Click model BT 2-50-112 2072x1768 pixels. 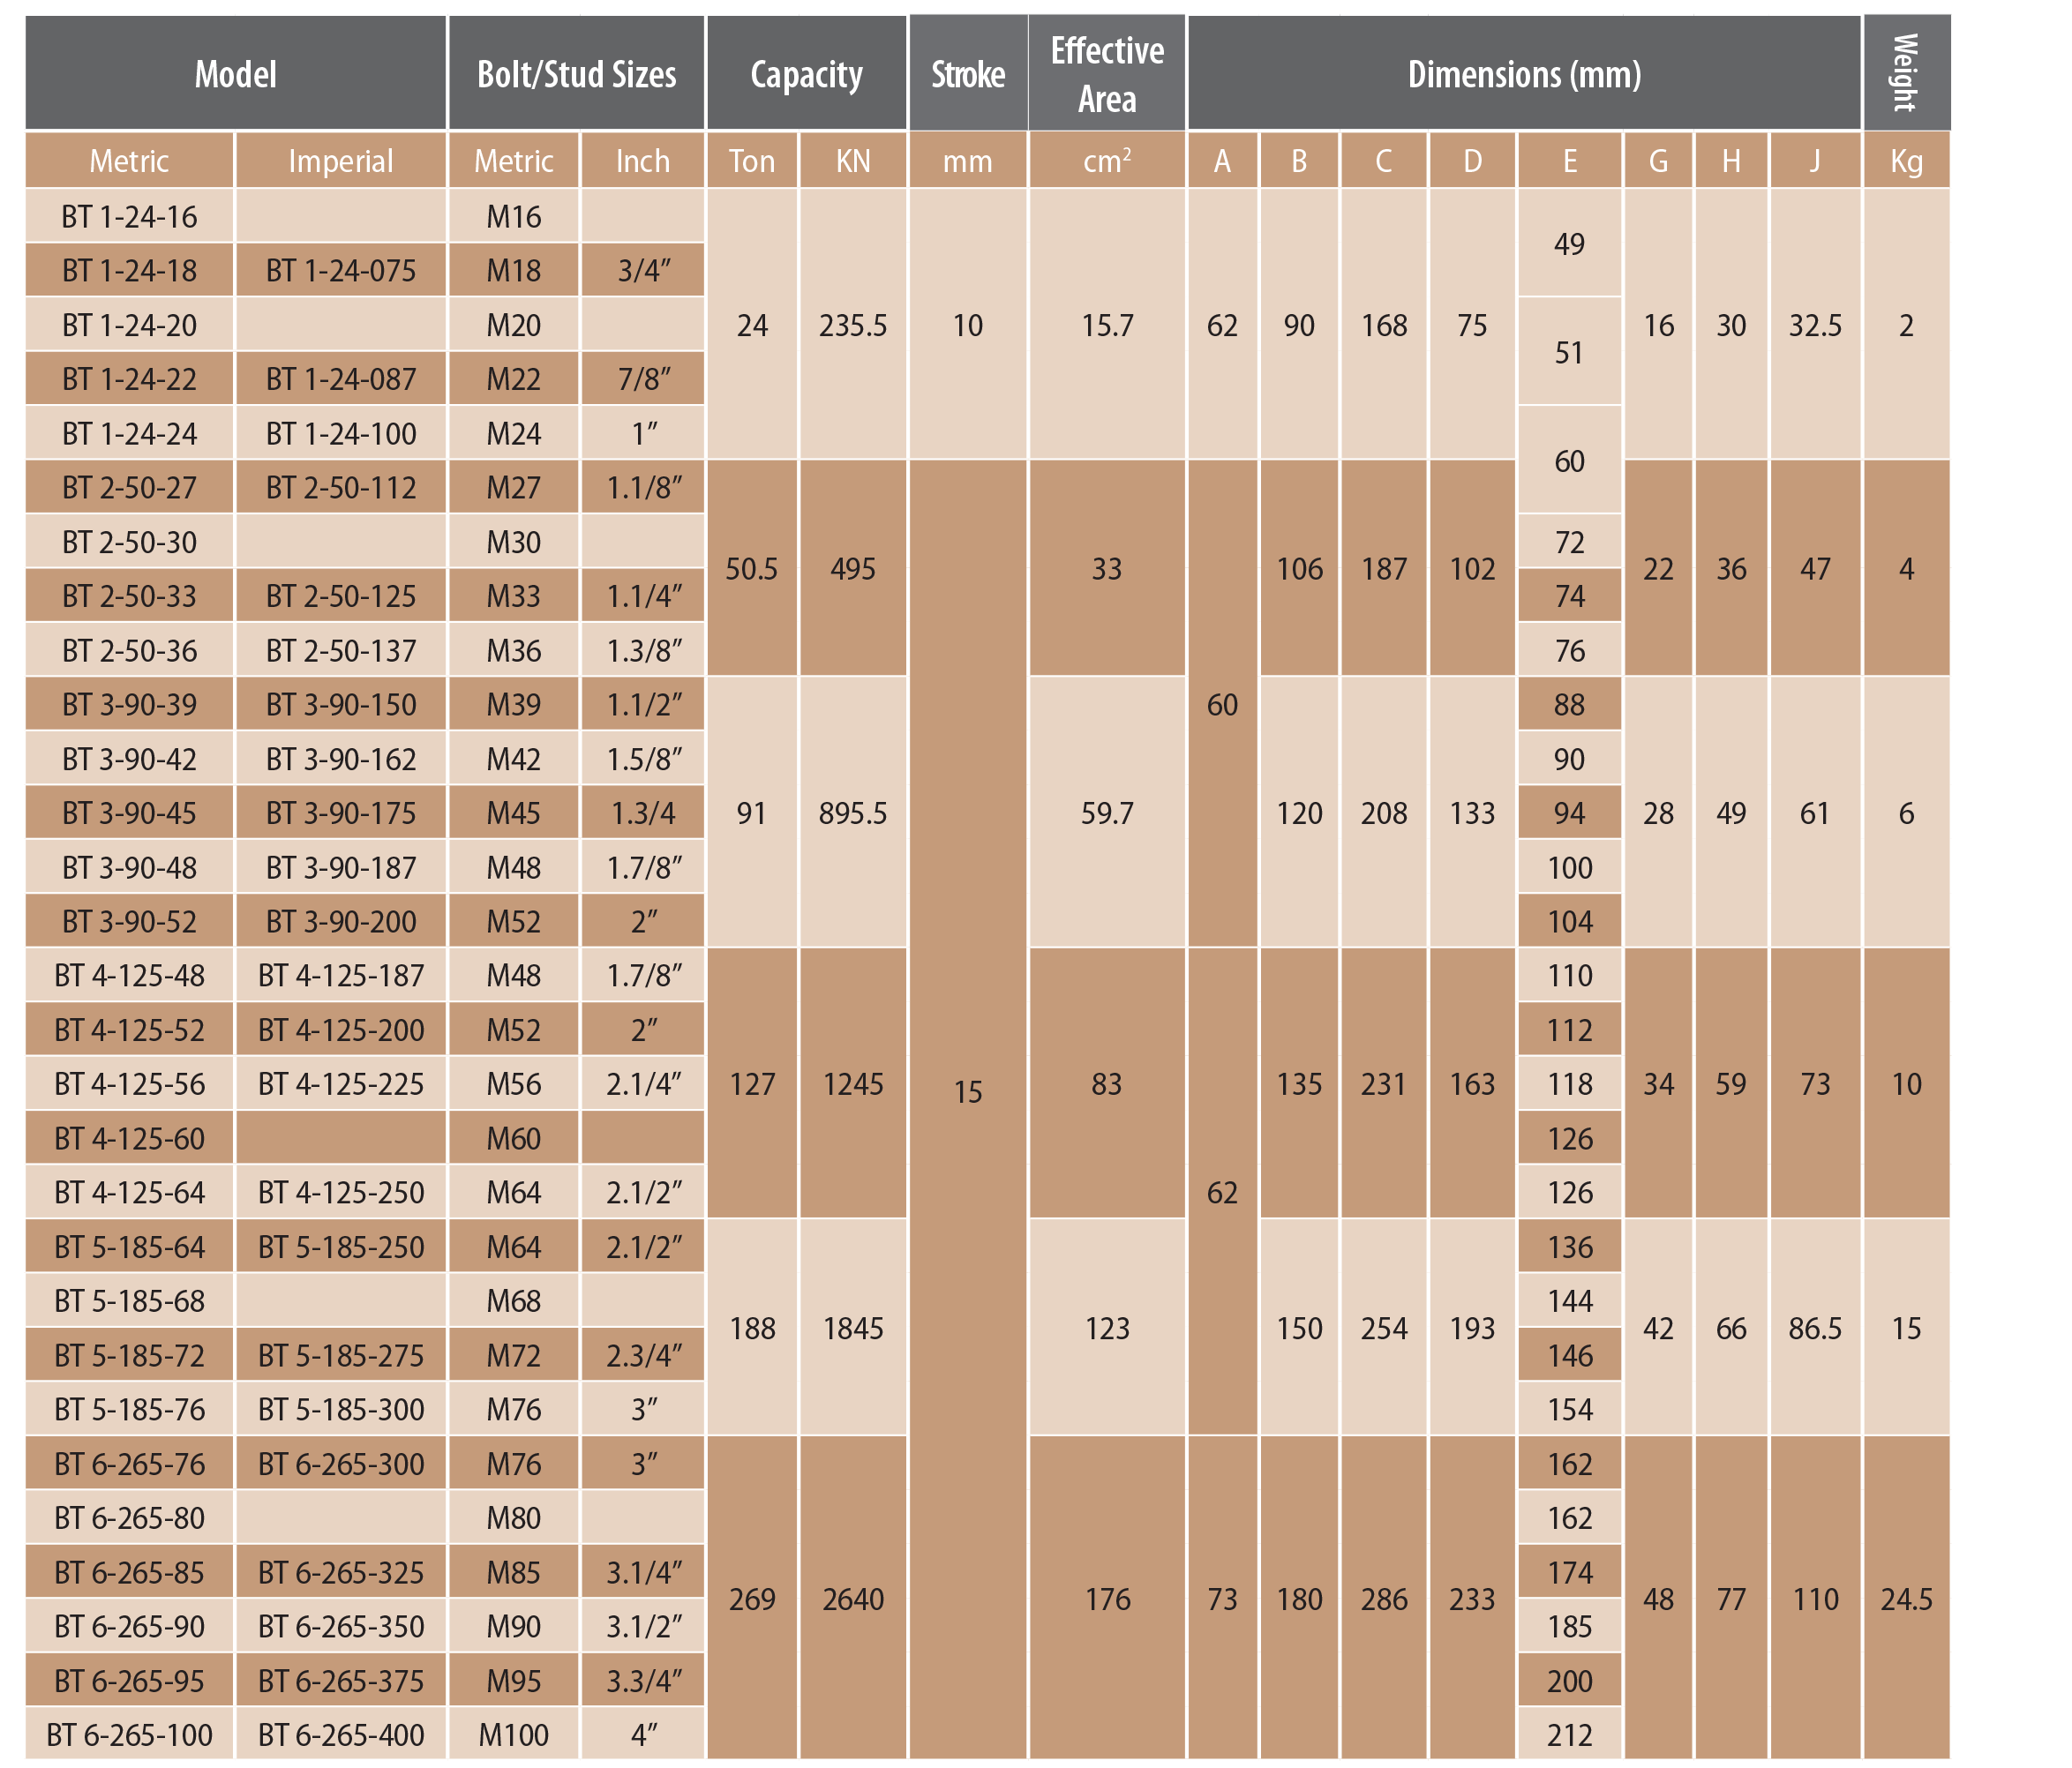tap(340, 488)
